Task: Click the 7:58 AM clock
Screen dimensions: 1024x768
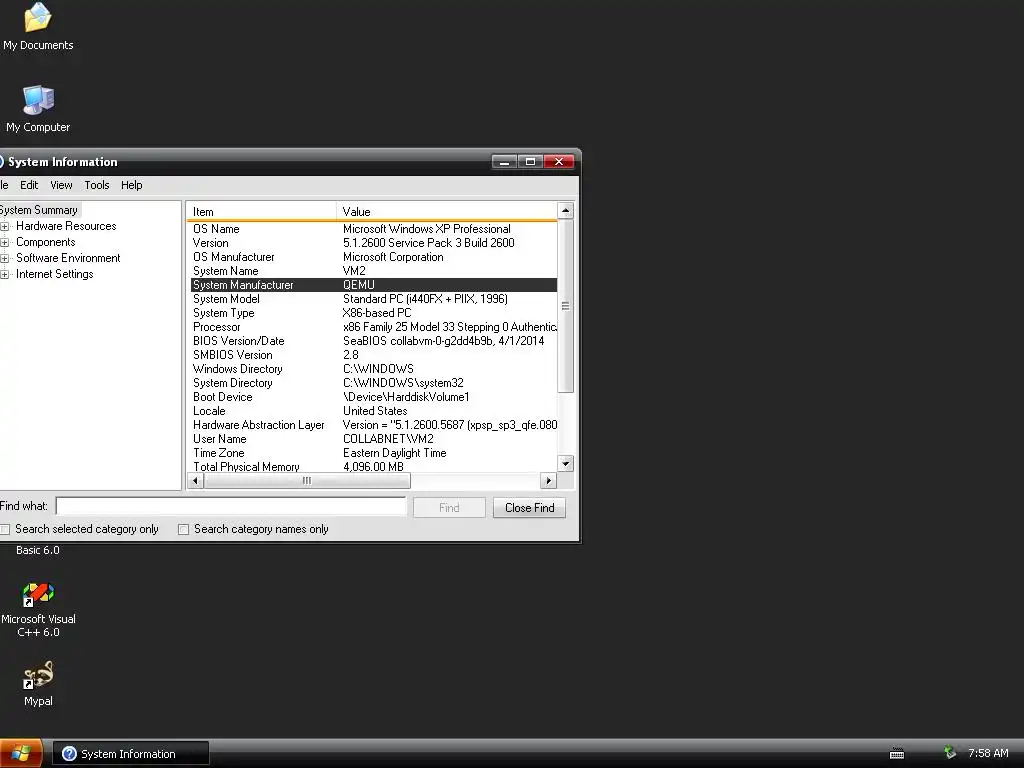Action: pyautogui.click(x=988, y=753)
